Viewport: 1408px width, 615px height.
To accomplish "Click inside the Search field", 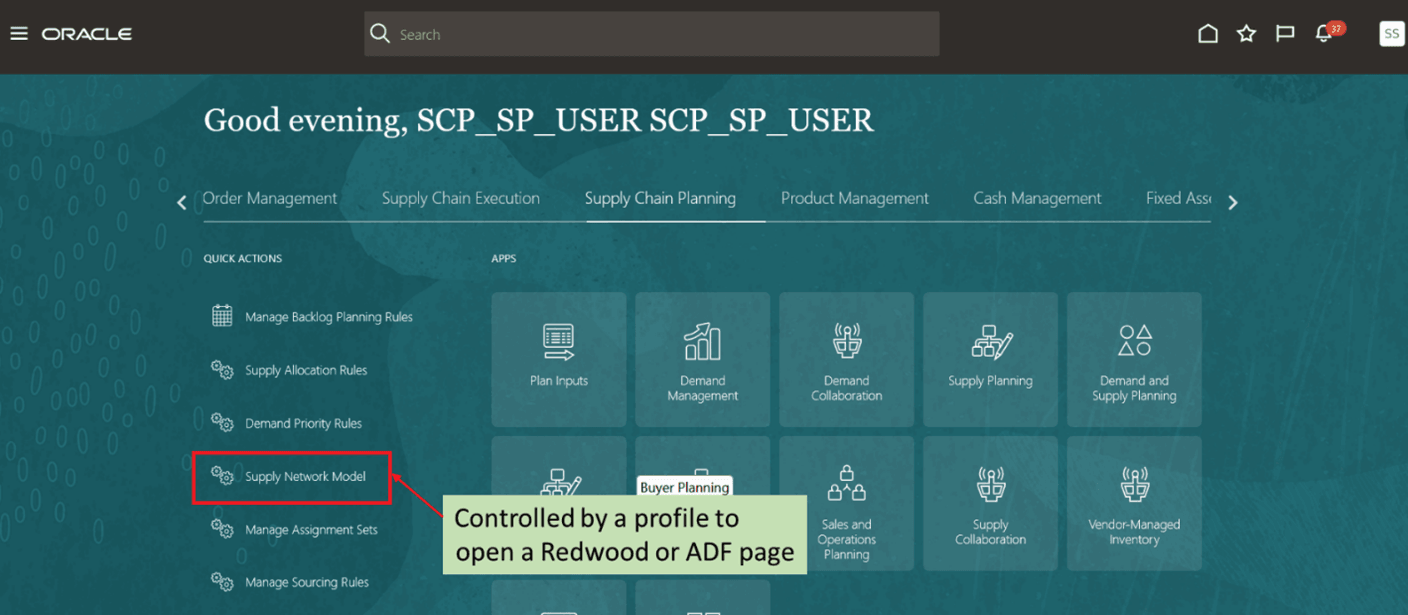I will point(650,33).
